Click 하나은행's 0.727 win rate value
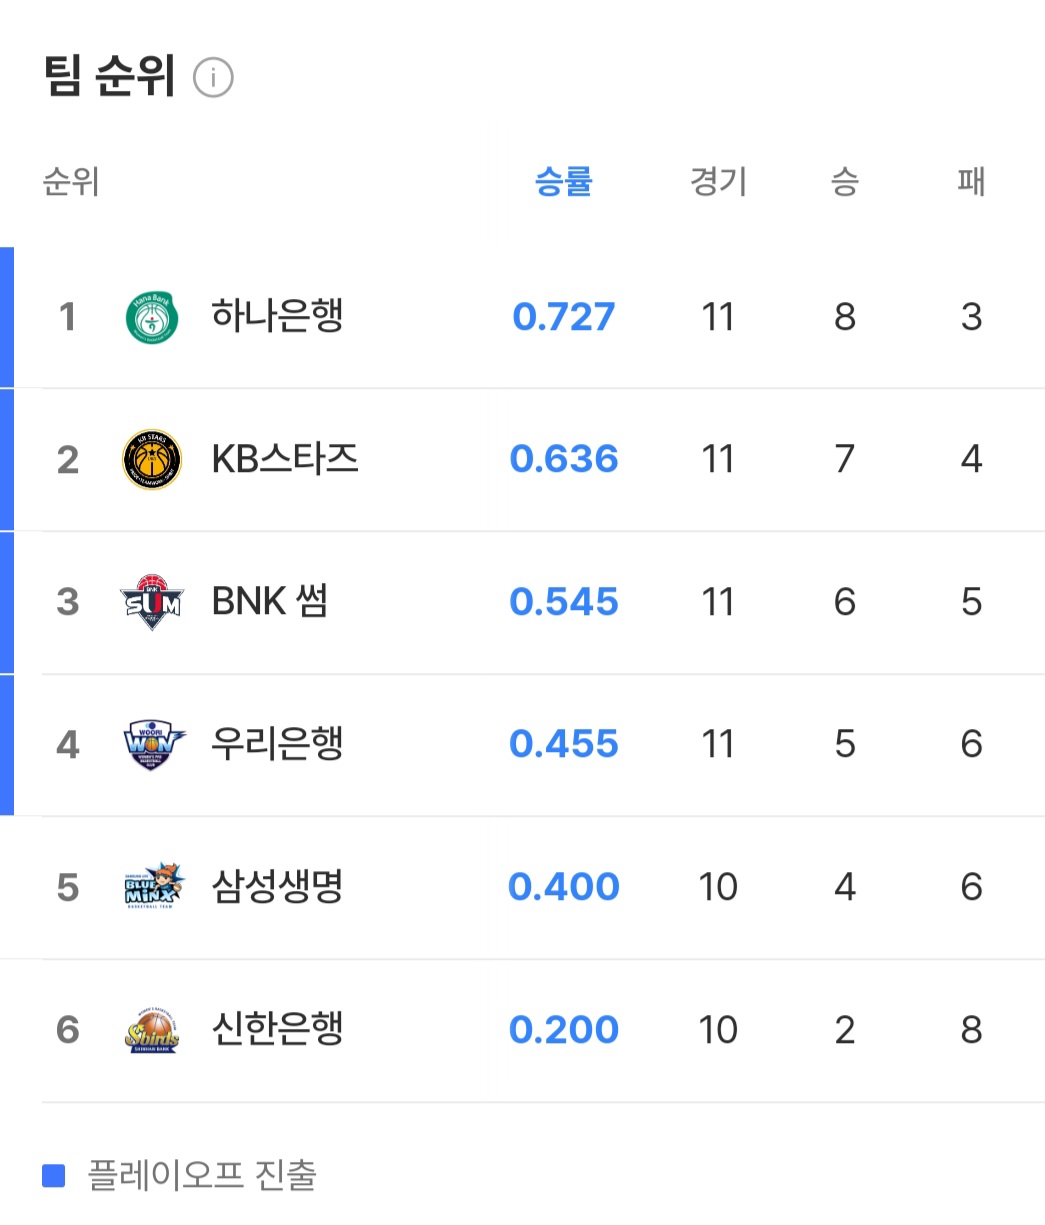This screenshot has height=1225, width=1045. coord(564,317)
